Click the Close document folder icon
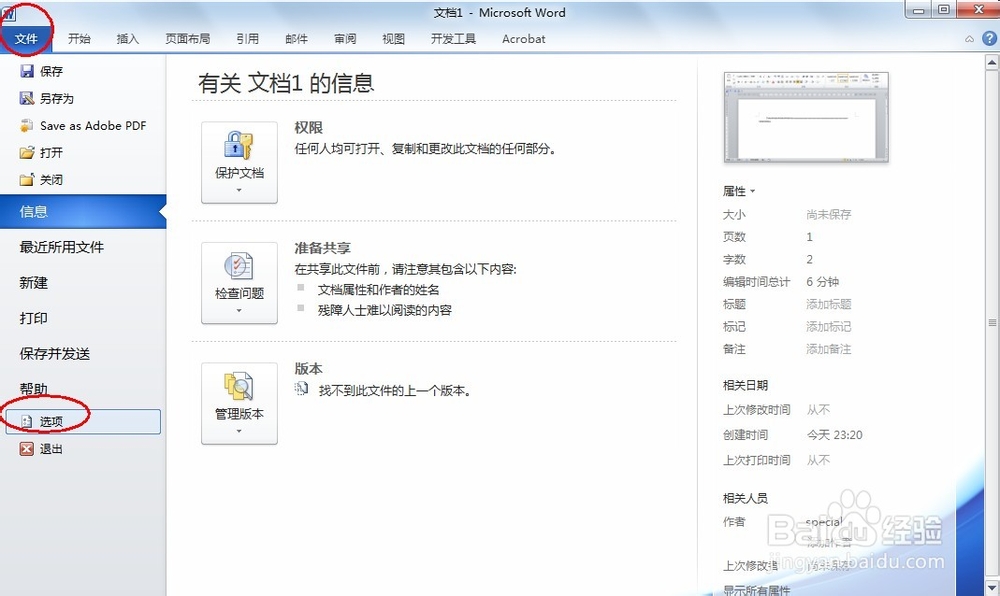Image resolution: width=1000 pixels, height=596 pixels. click(x=27, y=180)
